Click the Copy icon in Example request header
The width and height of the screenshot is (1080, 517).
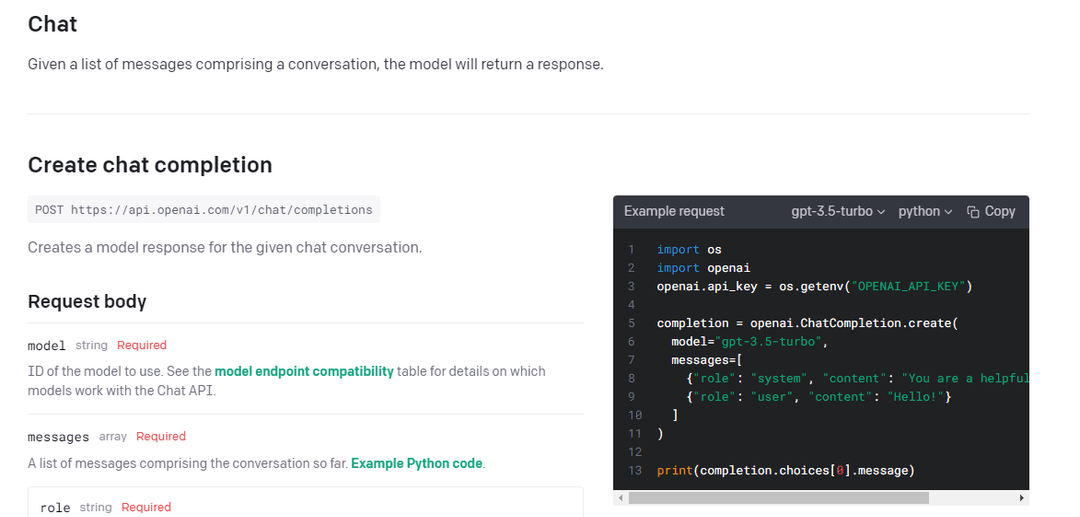973,212
